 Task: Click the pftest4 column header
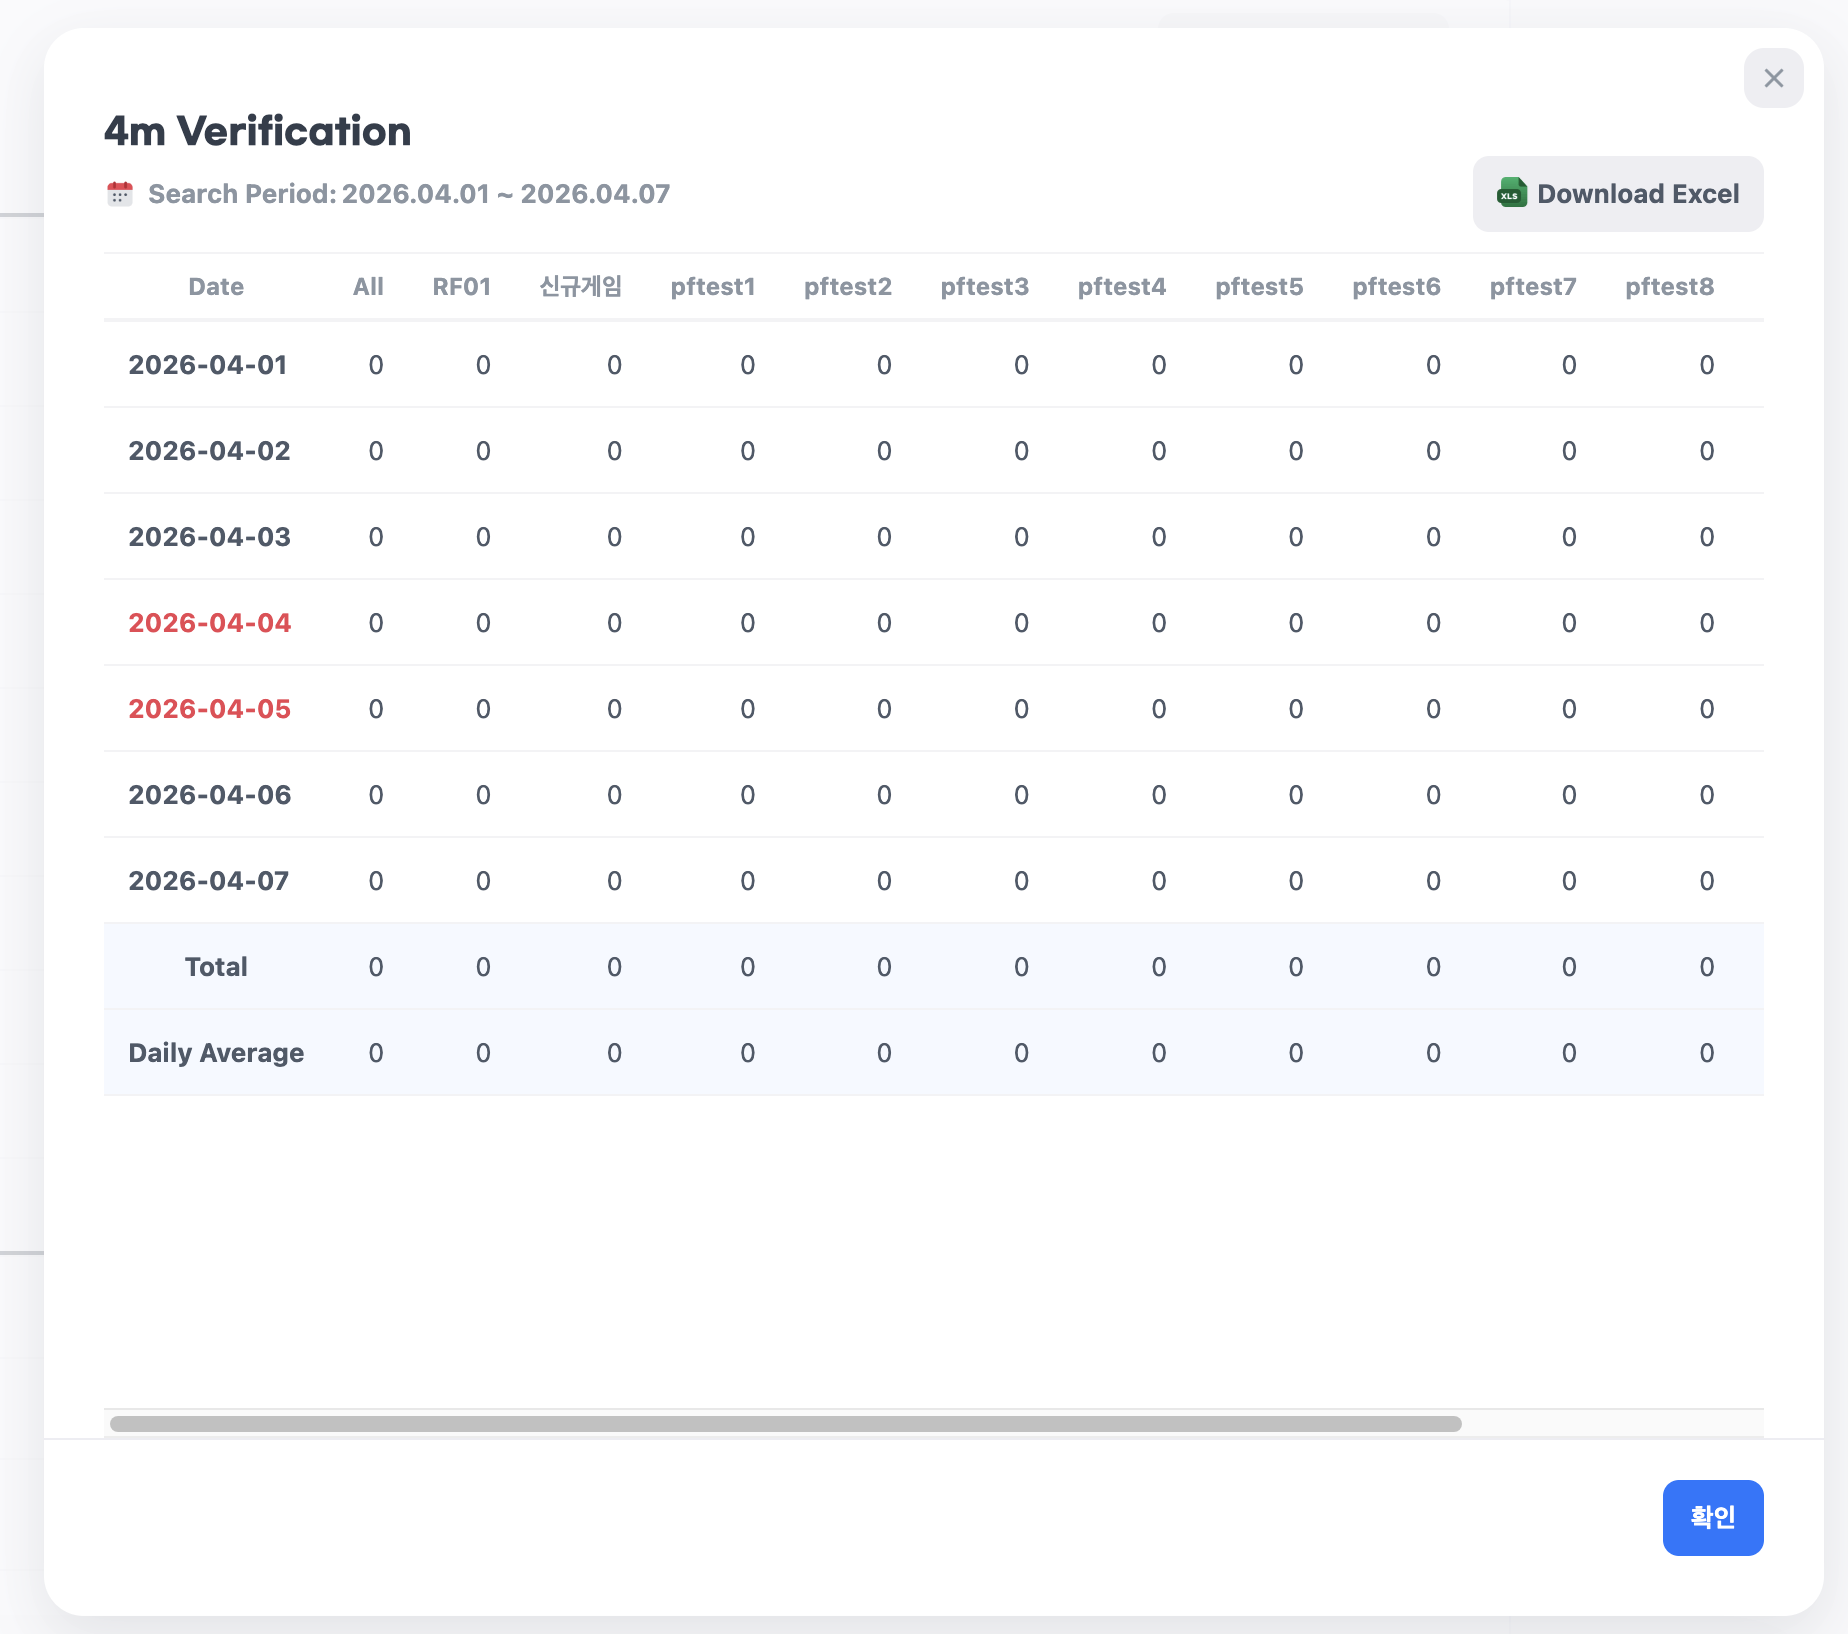click(x=1121, y=287)
